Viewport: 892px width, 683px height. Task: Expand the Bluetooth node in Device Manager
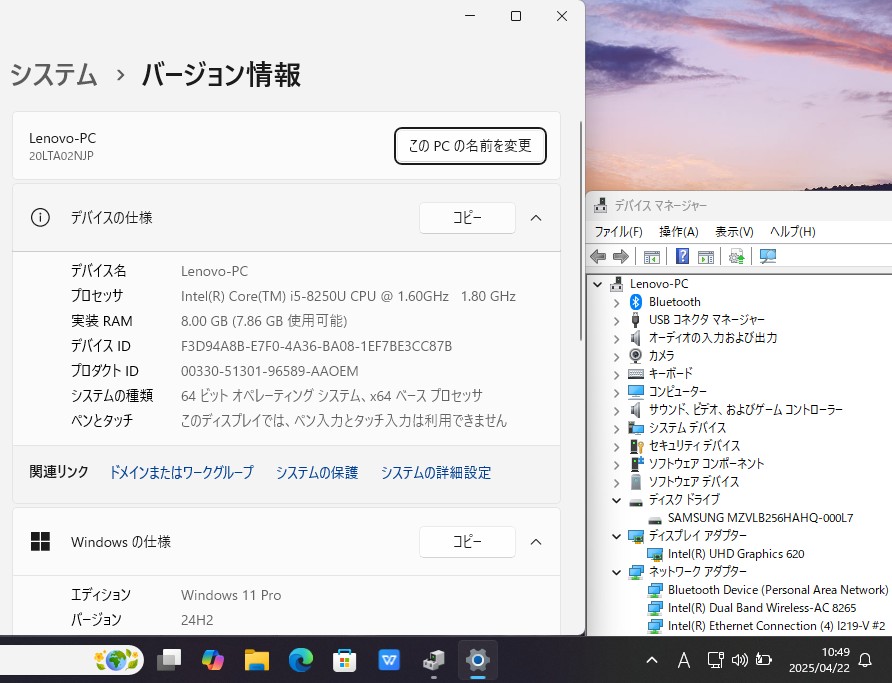[617, 303]
